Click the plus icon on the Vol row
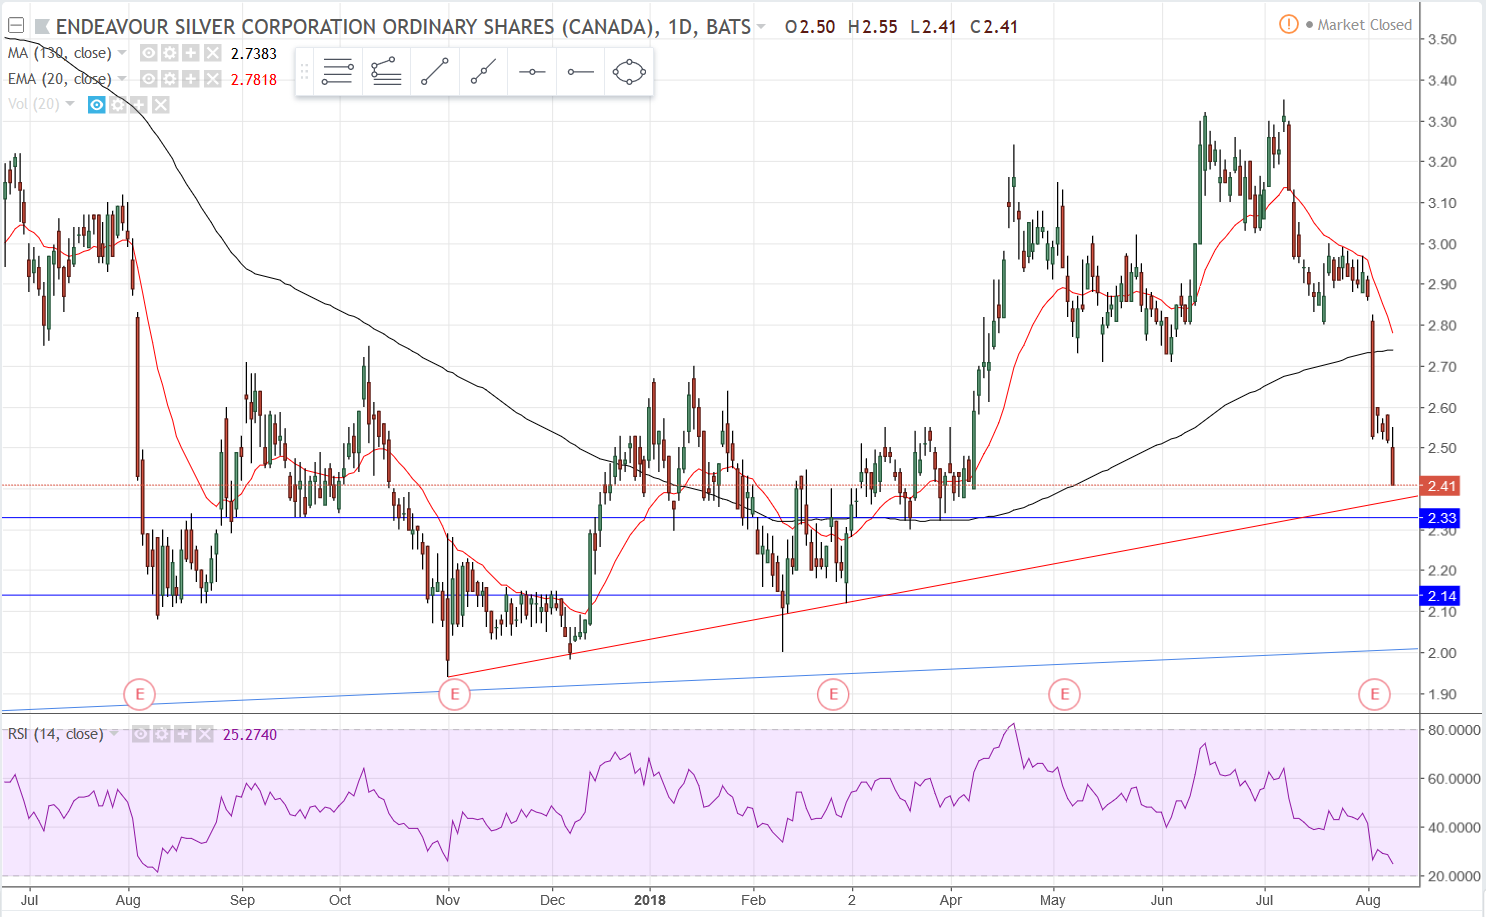The height and width of the screenshot is (917, 1486). click(139, 104)
